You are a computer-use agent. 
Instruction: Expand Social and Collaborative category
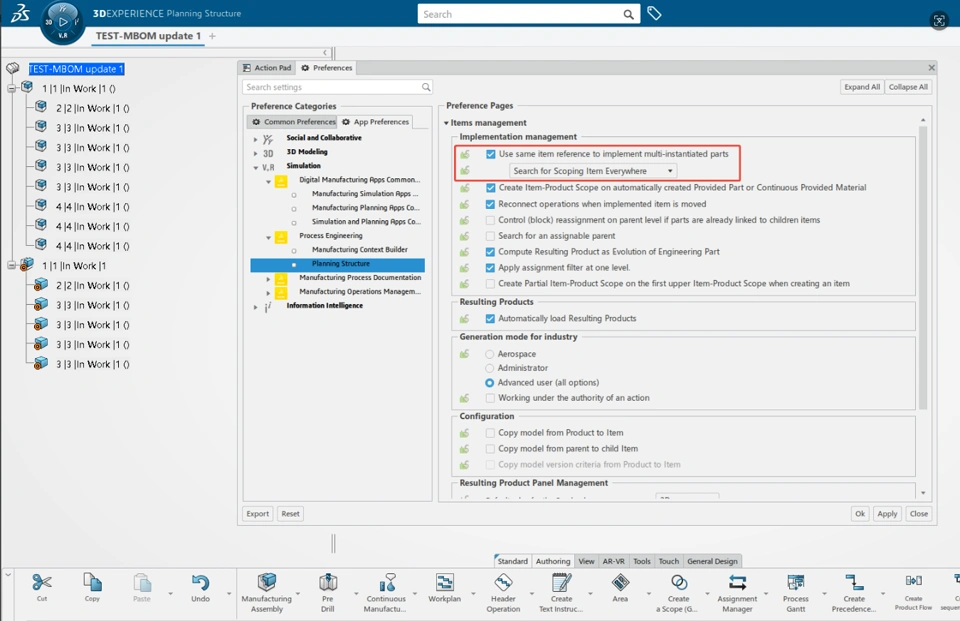[255, 139]
